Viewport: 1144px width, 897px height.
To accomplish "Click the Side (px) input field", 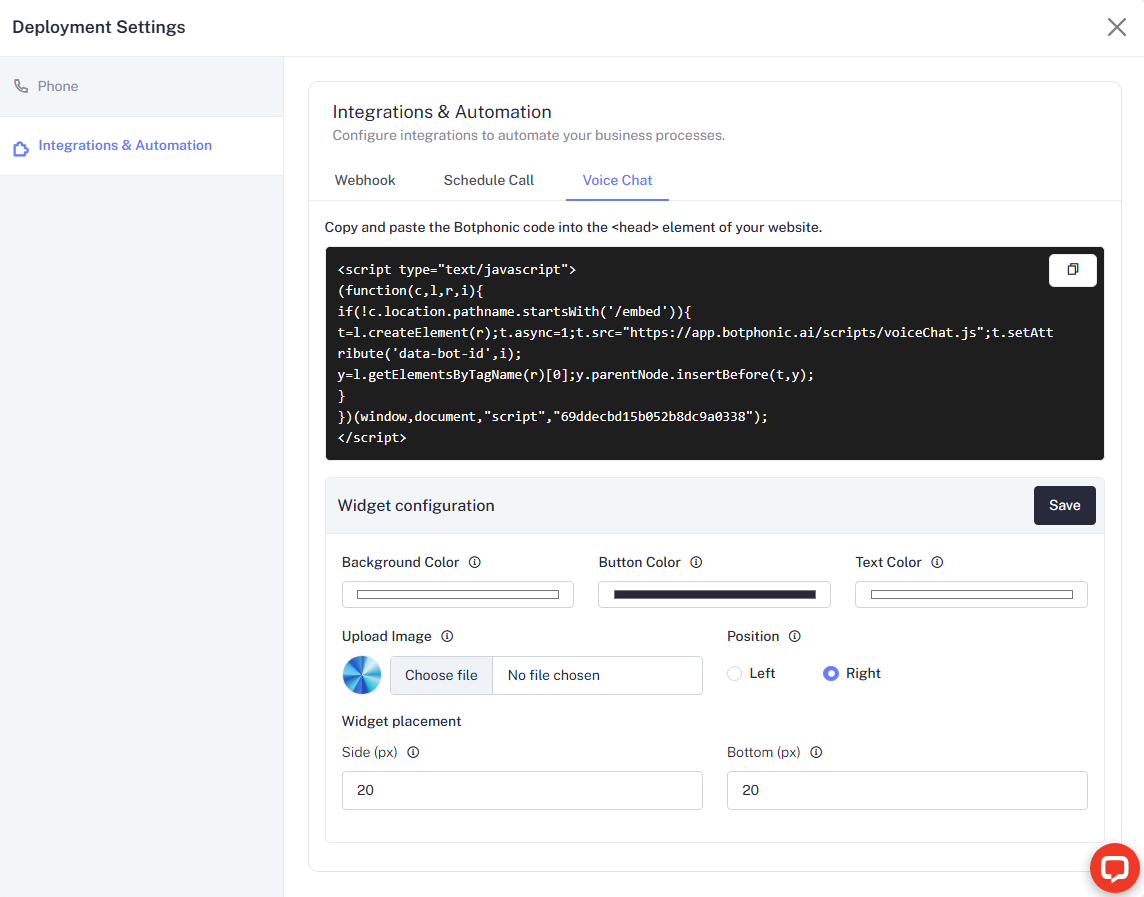I will (522, 790).
